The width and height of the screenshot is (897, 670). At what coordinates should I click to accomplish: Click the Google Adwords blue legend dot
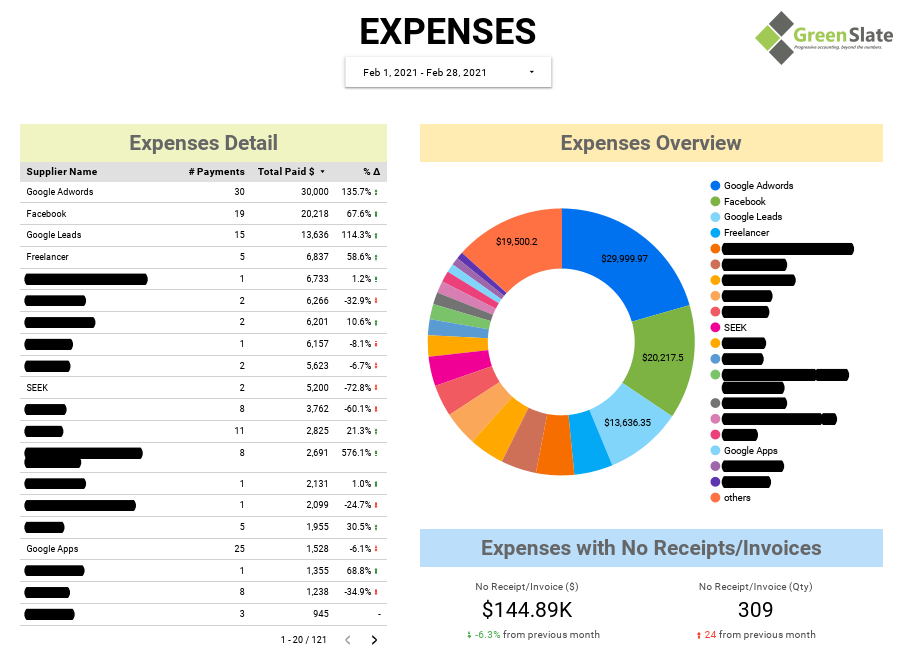pyautogui.click(x=715, y=185)
